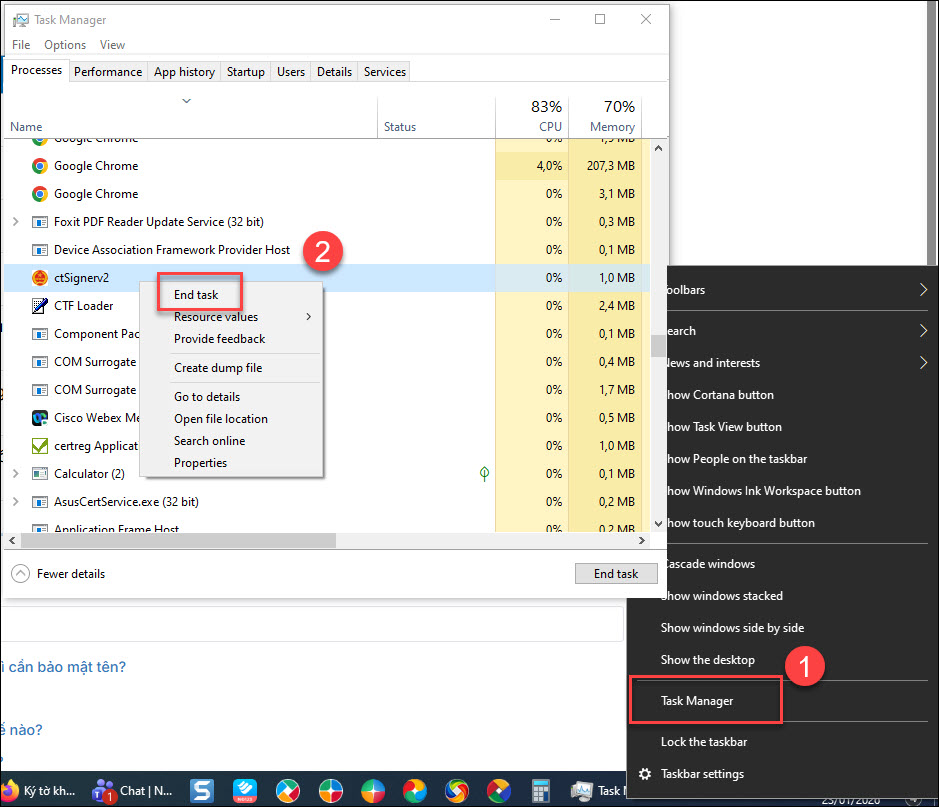Click the ctSignerv2 process icon
The height and width of the screenshot is (807, 939).
click(x=40, y=278)
